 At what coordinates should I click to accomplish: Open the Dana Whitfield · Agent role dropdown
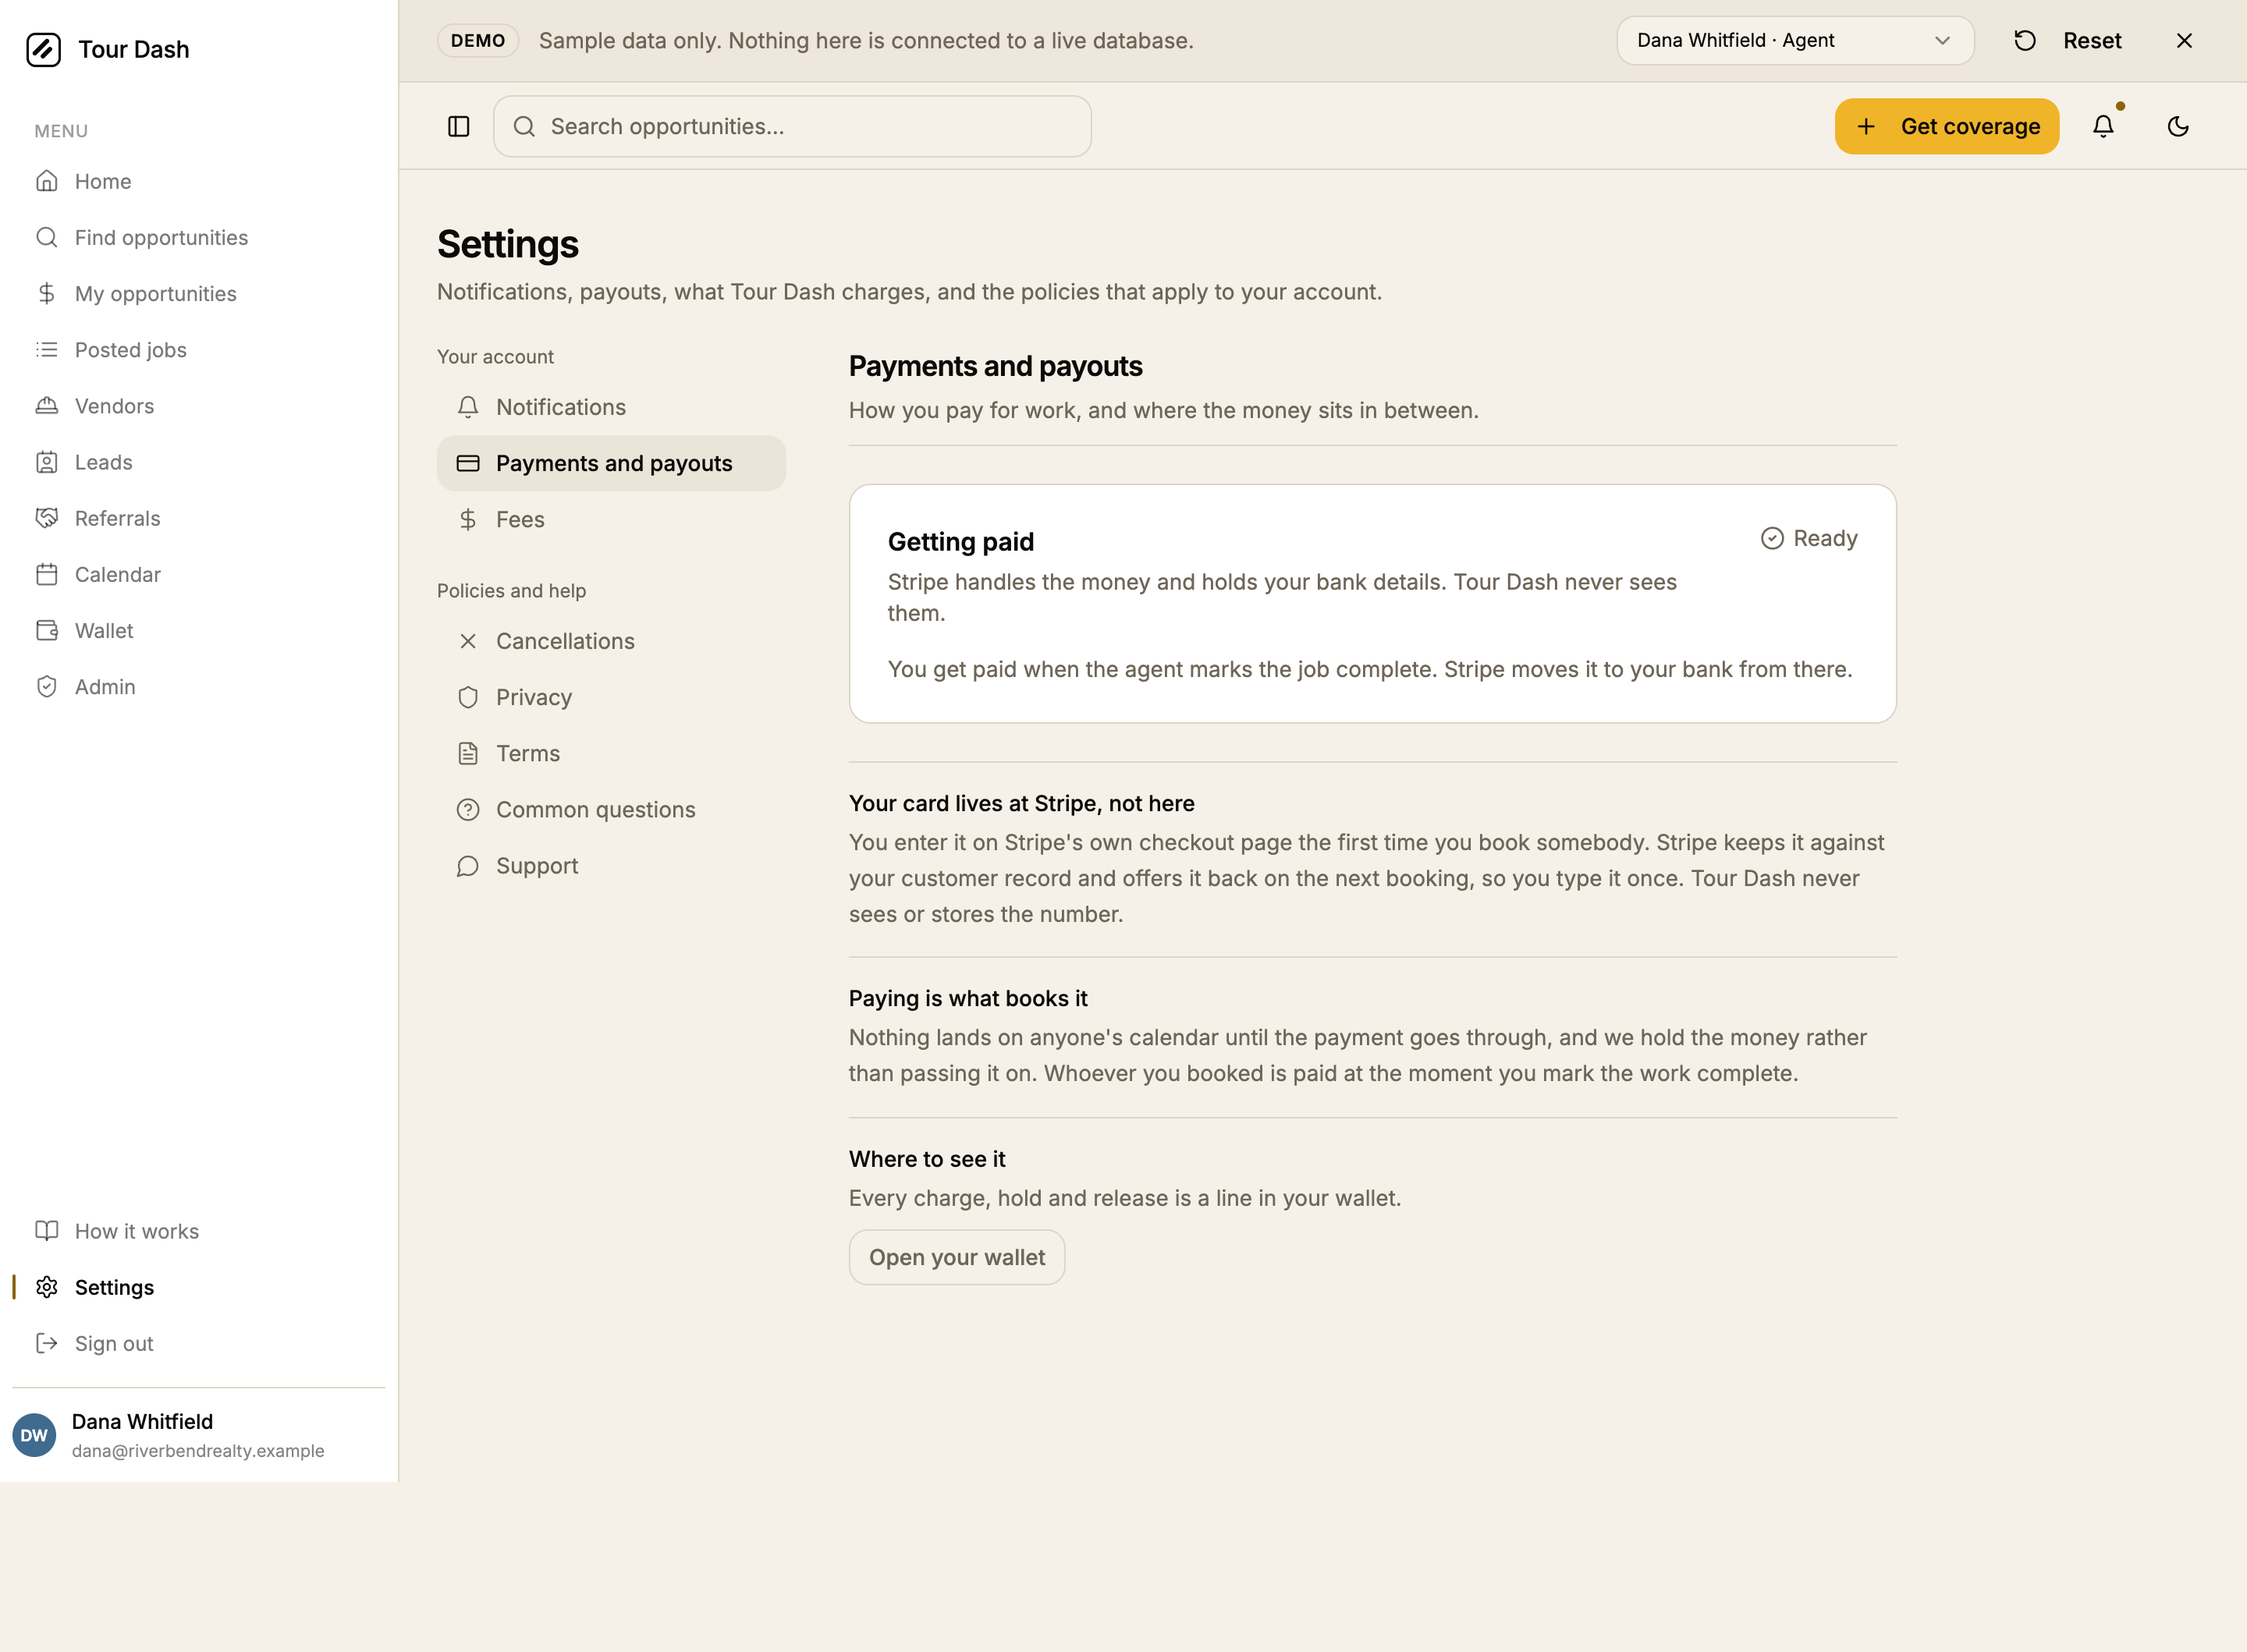[1795, 40]
